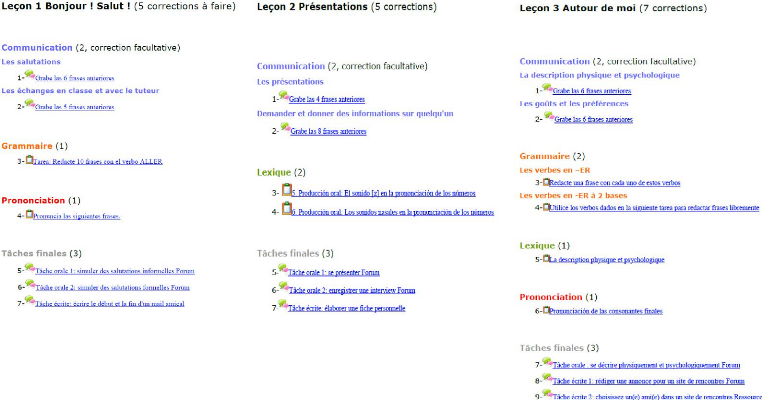
Task: Open Tâche orale 2: enregistrer une interview Forum
Action: [x=352, y=291]
